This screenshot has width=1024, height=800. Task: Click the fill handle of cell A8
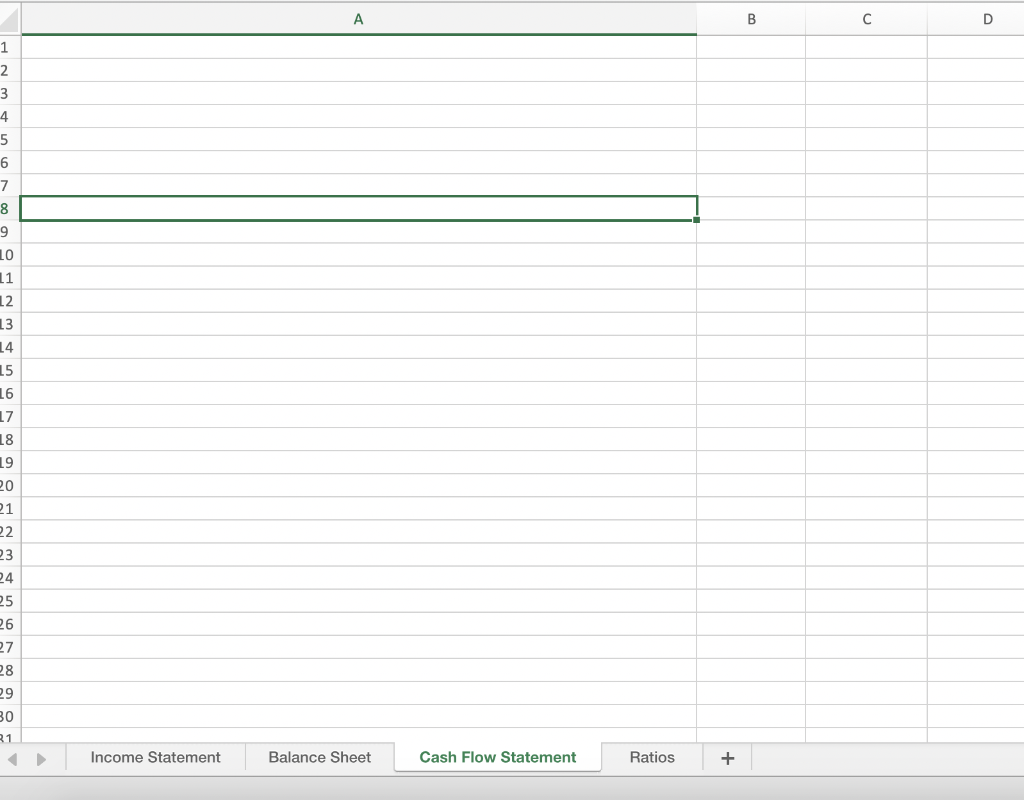pyautogui.click(x=696, y=220)
